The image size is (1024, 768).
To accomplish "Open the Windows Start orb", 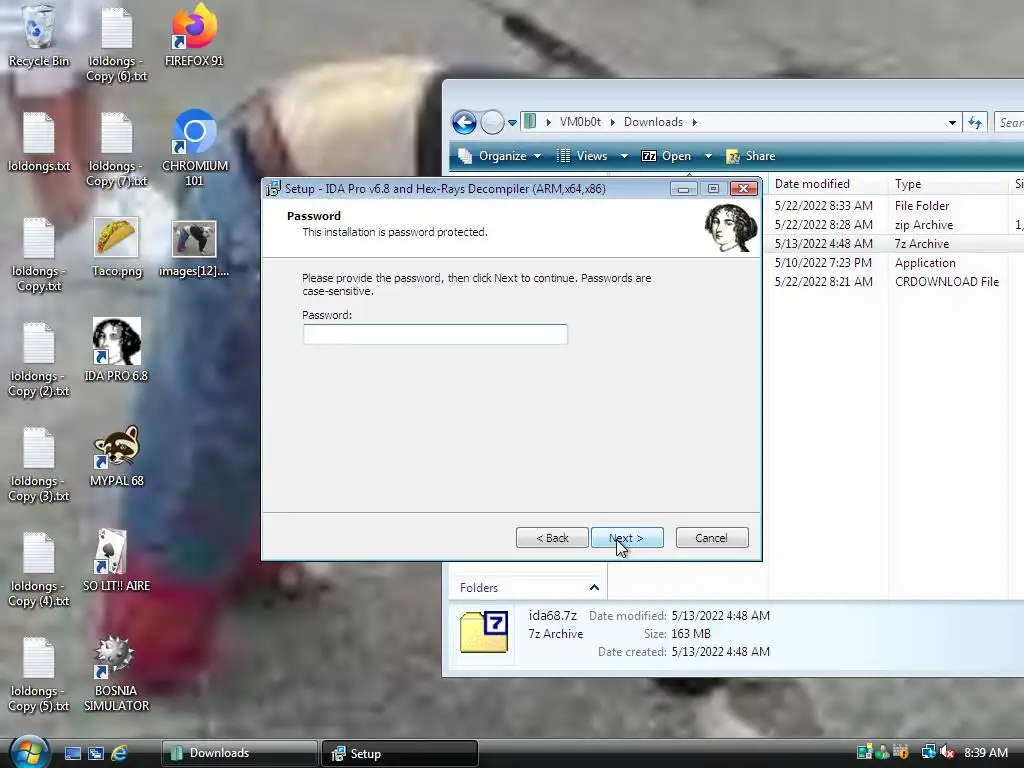I will click(29, 752).
